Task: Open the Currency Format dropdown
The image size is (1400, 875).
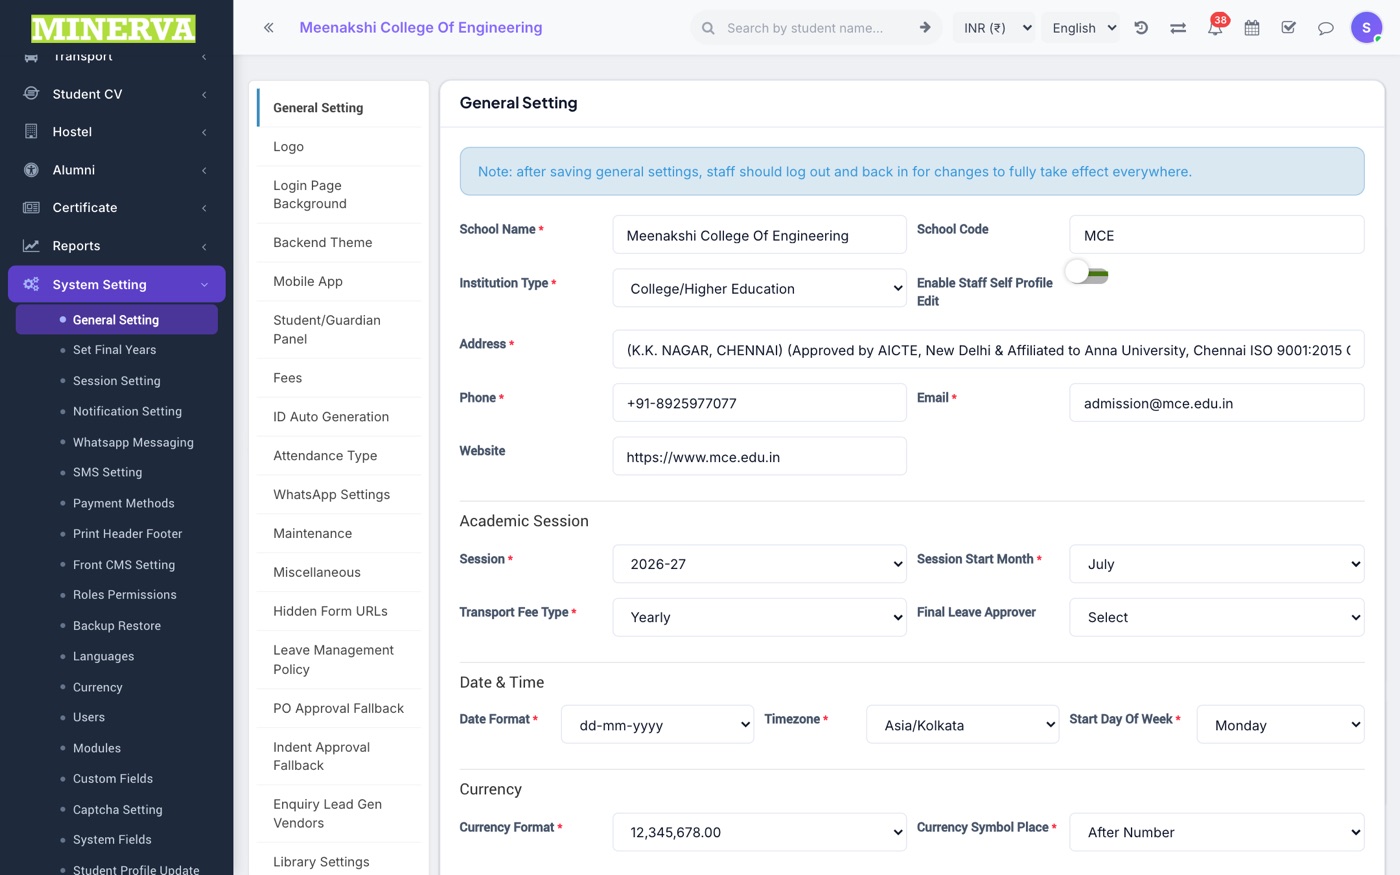Action: point(760,832)
